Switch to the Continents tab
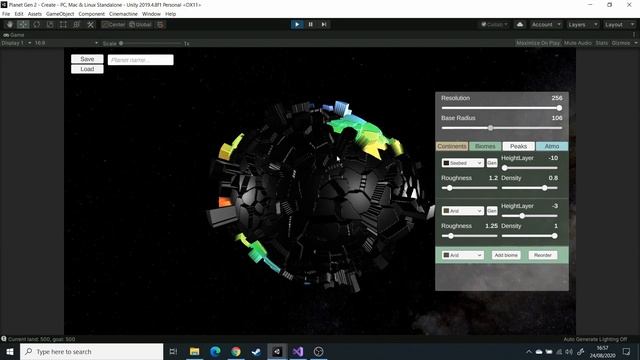The image size is (640, 360). pos(452,146)
